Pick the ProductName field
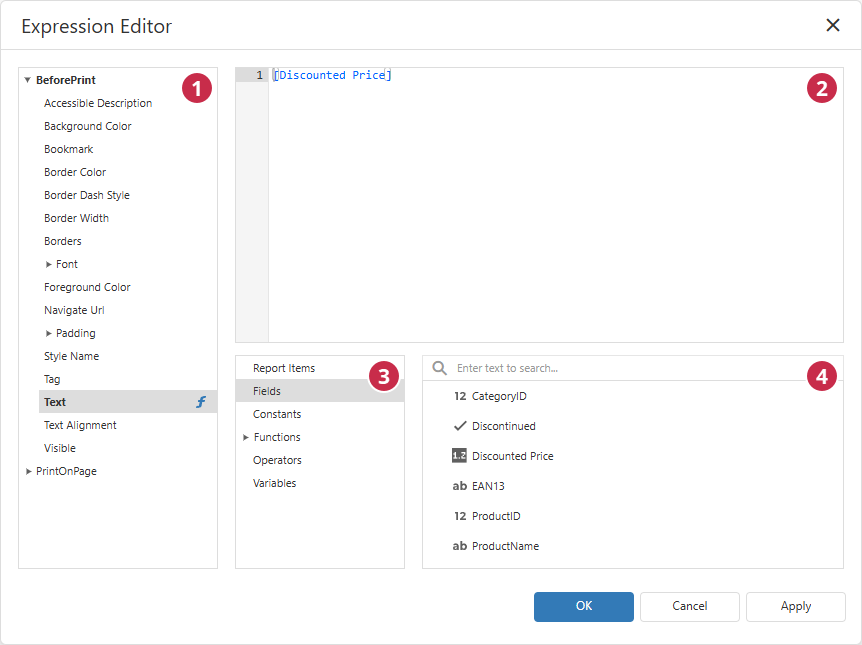The height and width of the screenshot is (645, 862). 505,546
